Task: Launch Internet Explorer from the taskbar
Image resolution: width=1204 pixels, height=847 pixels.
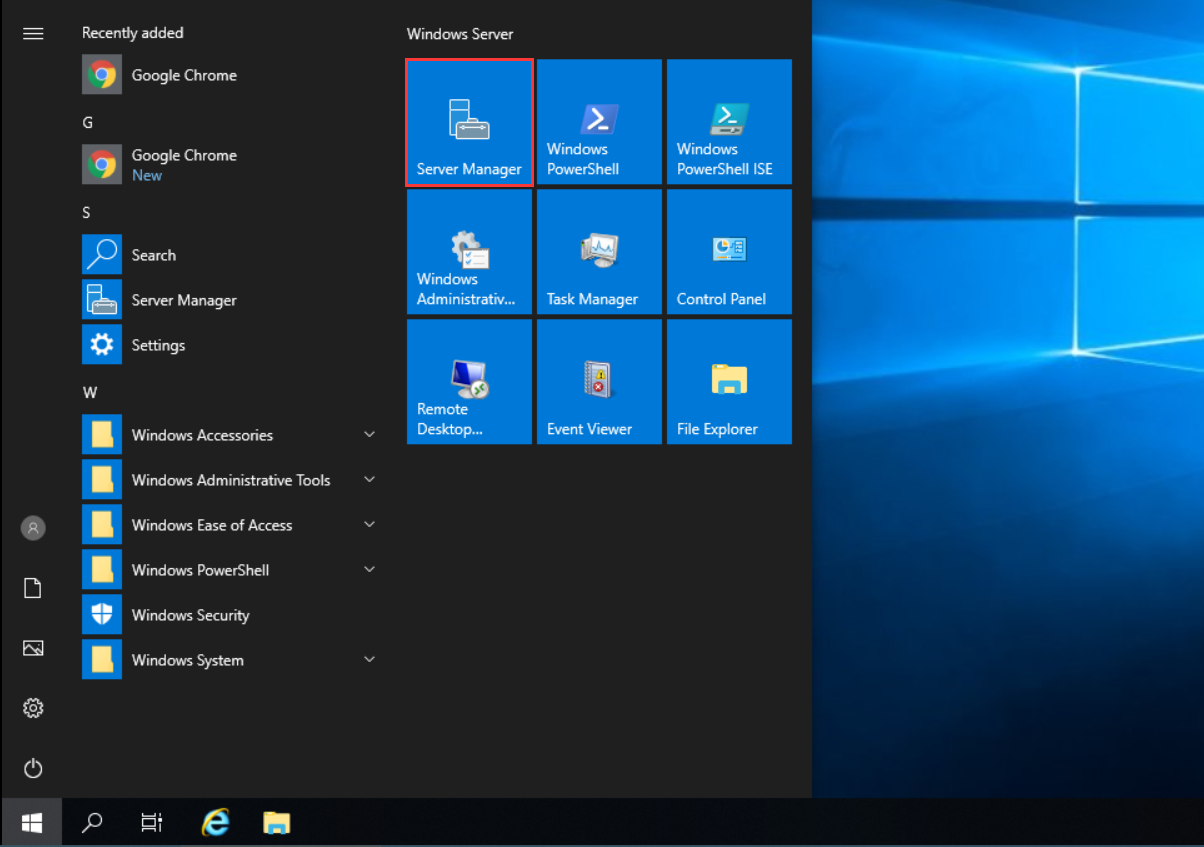Action: (x=215, y=822)
